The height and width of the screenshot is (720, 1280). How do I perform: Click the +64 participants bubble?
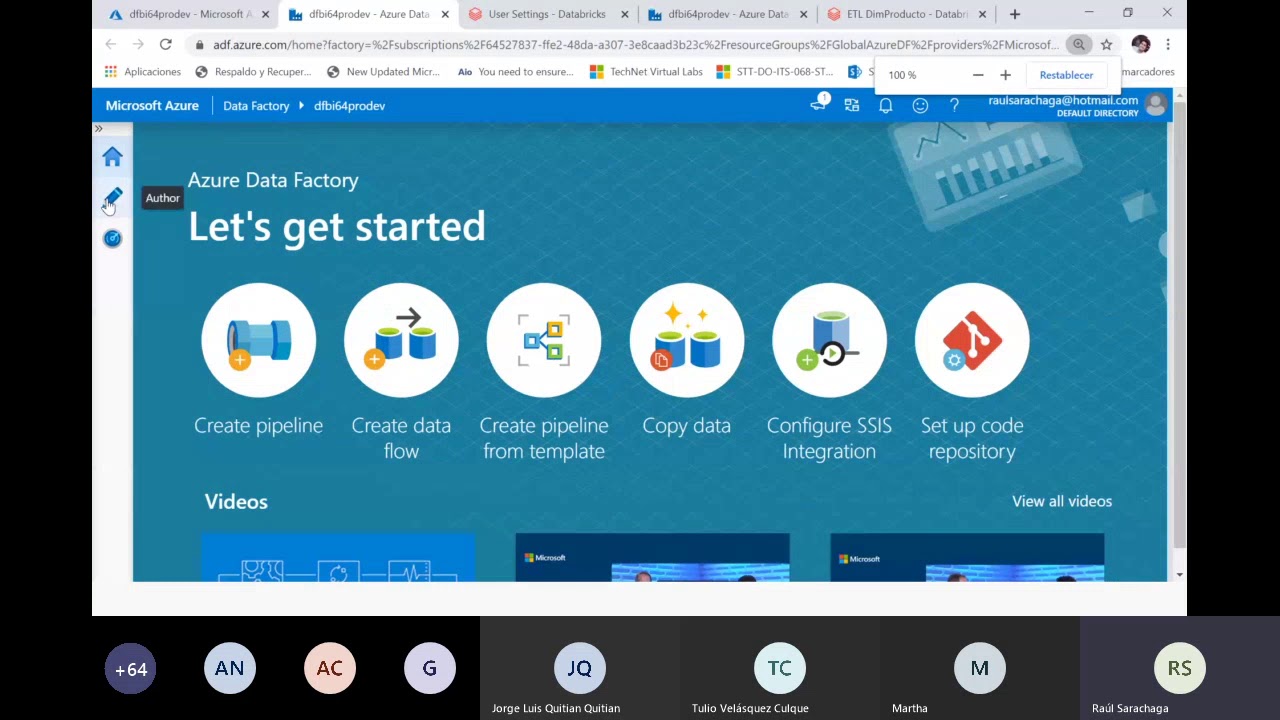pyautogui.click(x=131, y=669)
